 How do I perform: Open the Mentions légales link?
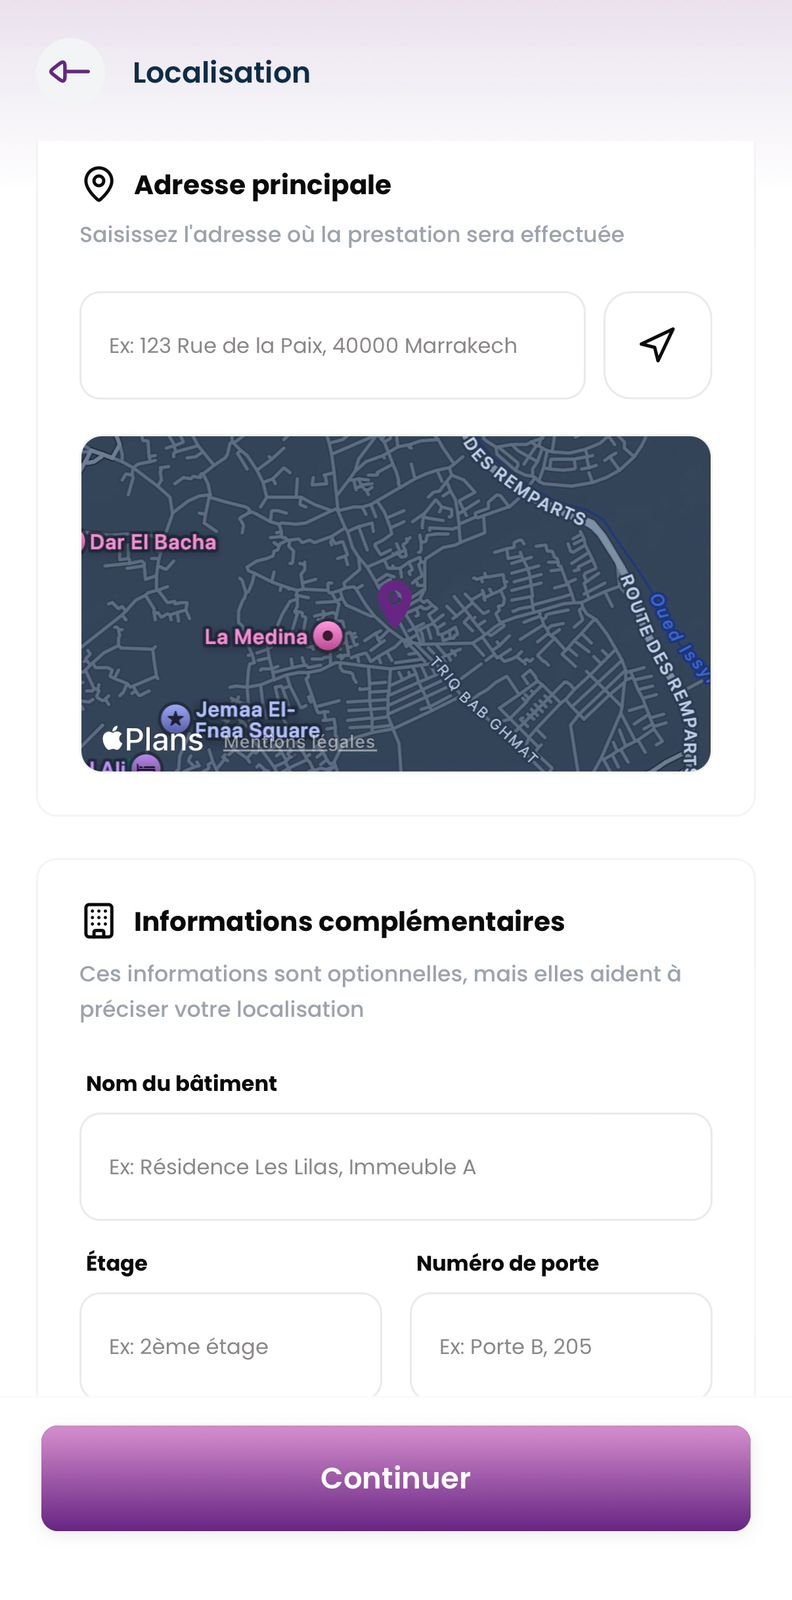pos(299,742)
